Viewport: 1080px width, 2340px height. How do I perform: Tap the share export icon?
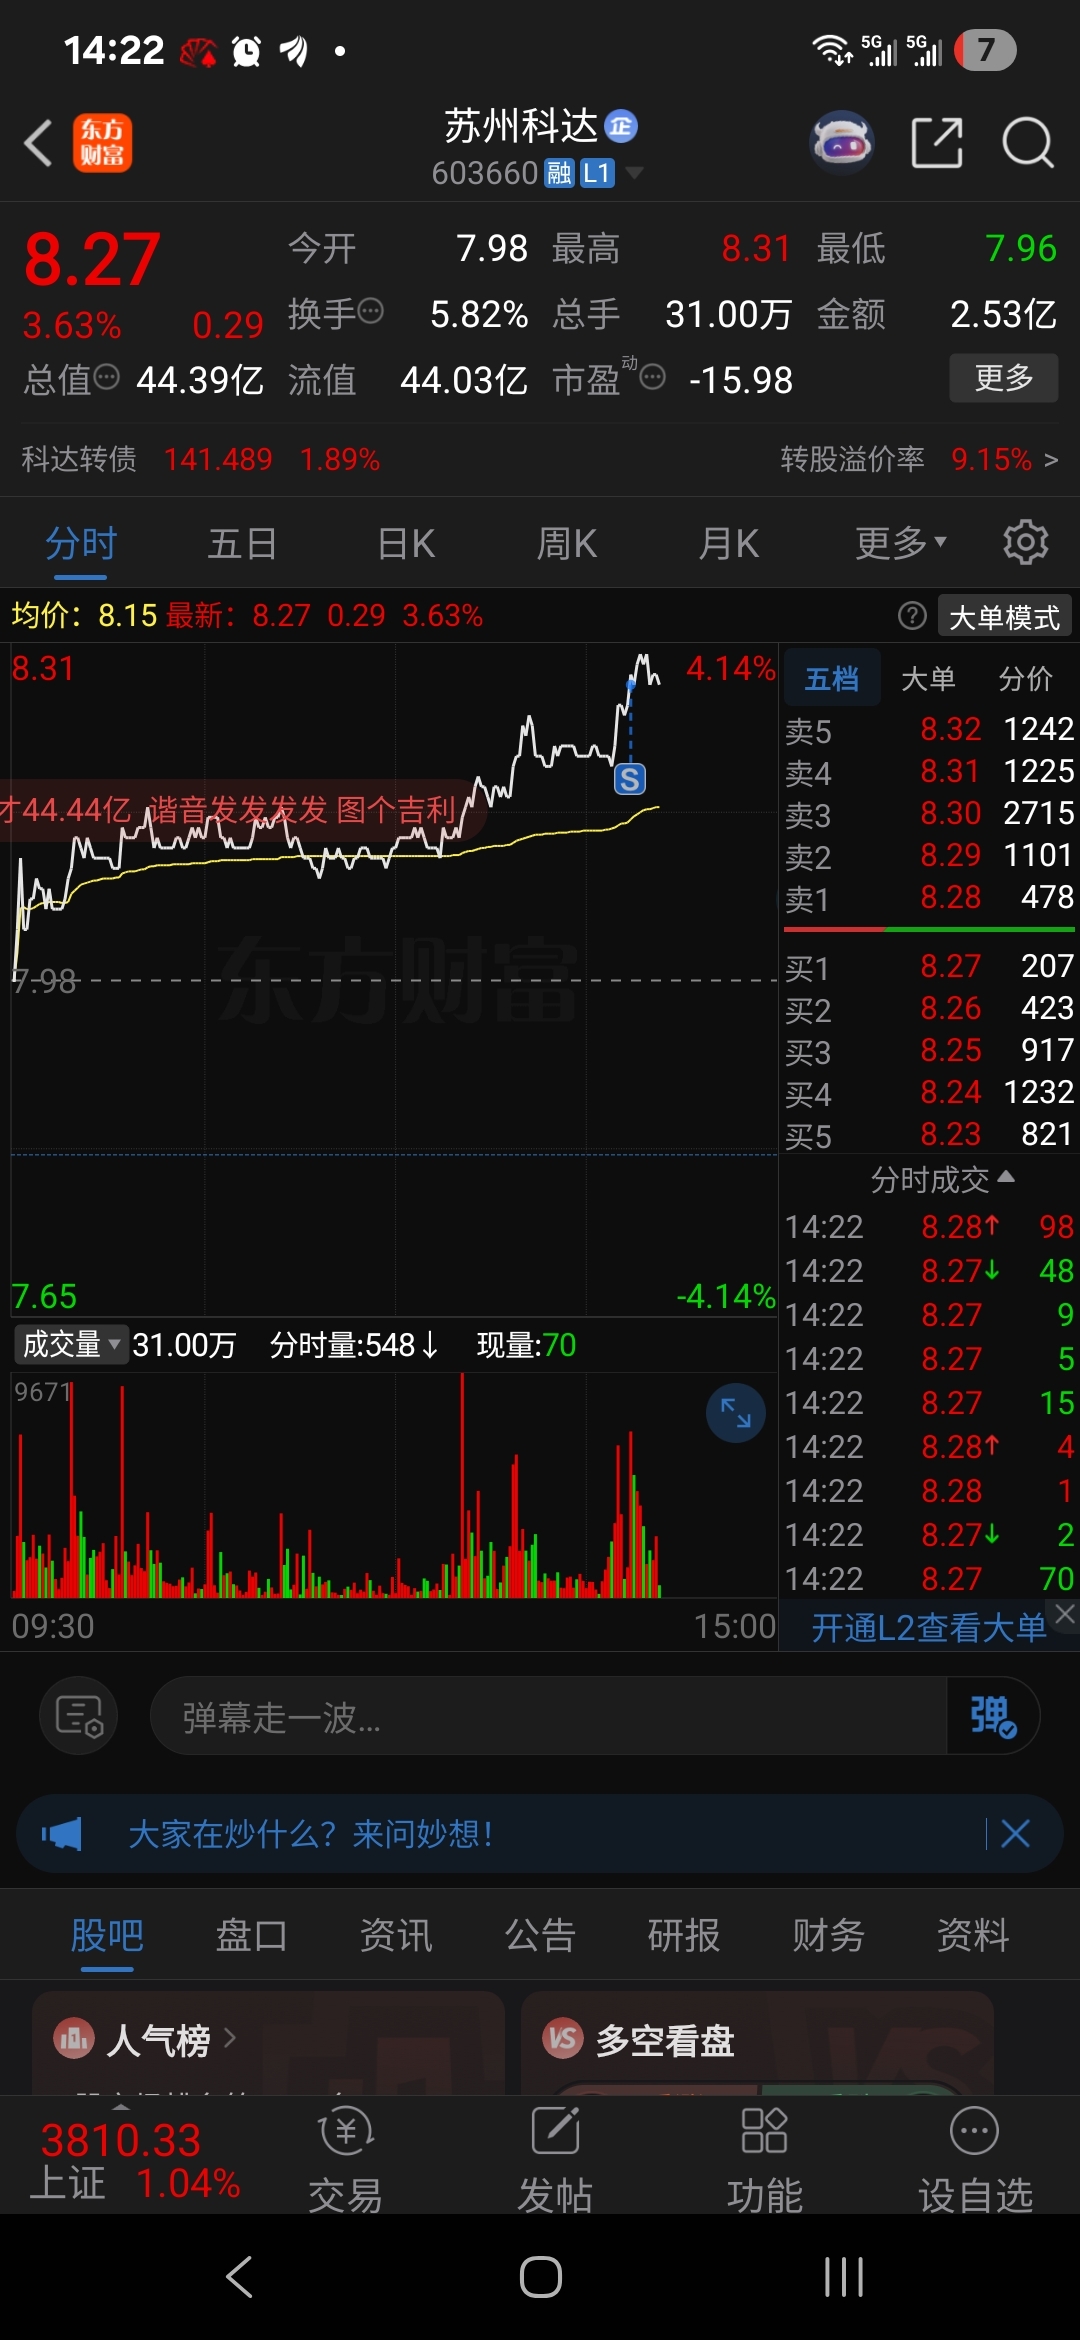pos(938,143)
